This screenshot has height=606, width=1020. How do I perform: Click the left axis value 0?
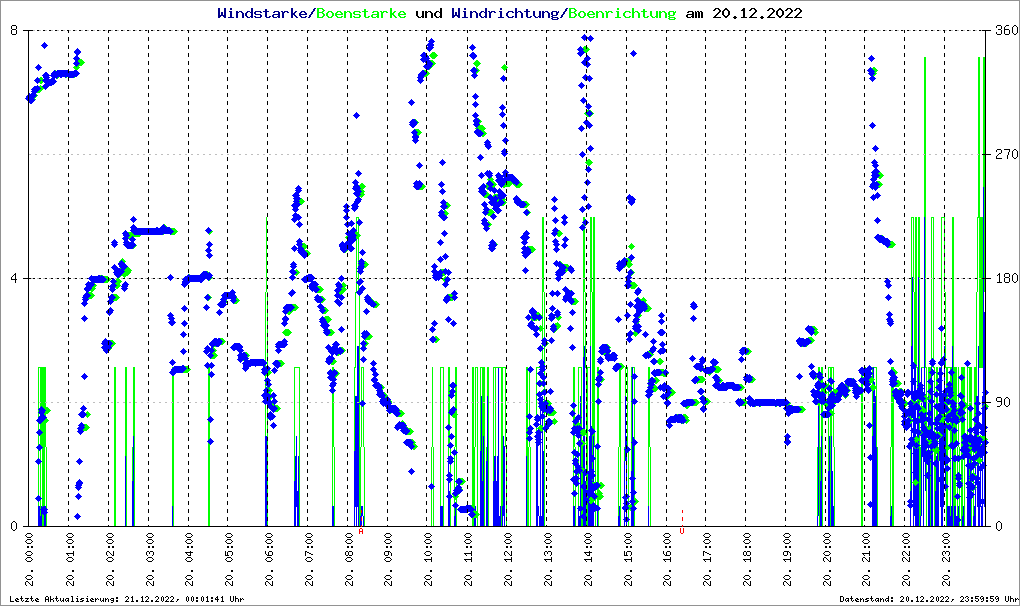14,526
